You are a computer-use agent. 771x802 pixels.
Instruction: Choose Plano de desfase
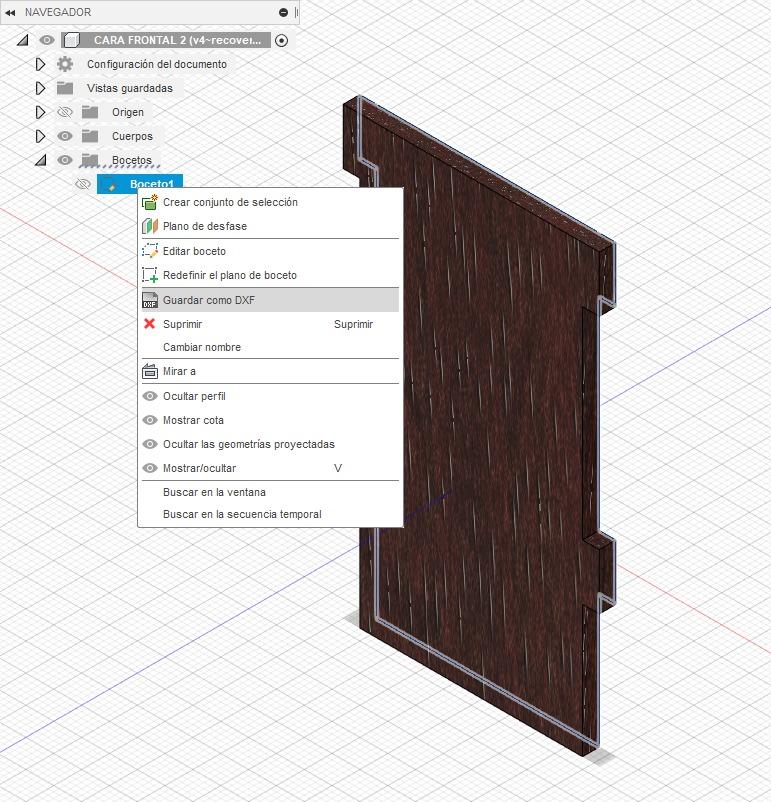[270, 226]
